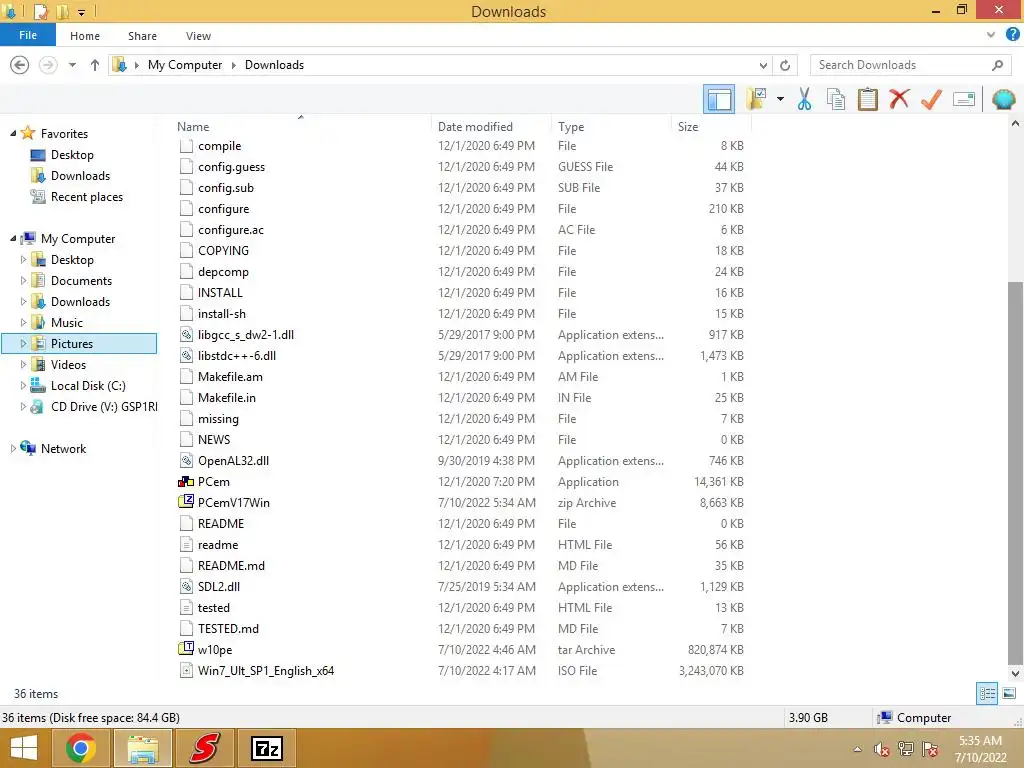Select the libgcc_s_dw2-1.dll icon
The height and width of the screenshot is (768, 1024).
(186, 334)
